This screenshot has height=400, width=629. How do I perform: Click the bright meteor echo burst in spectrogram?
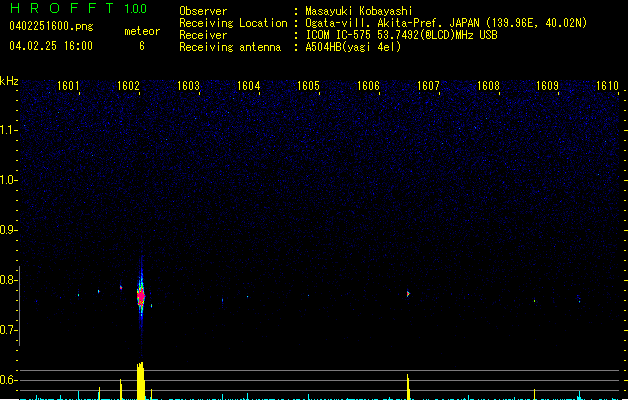(141, 295)
